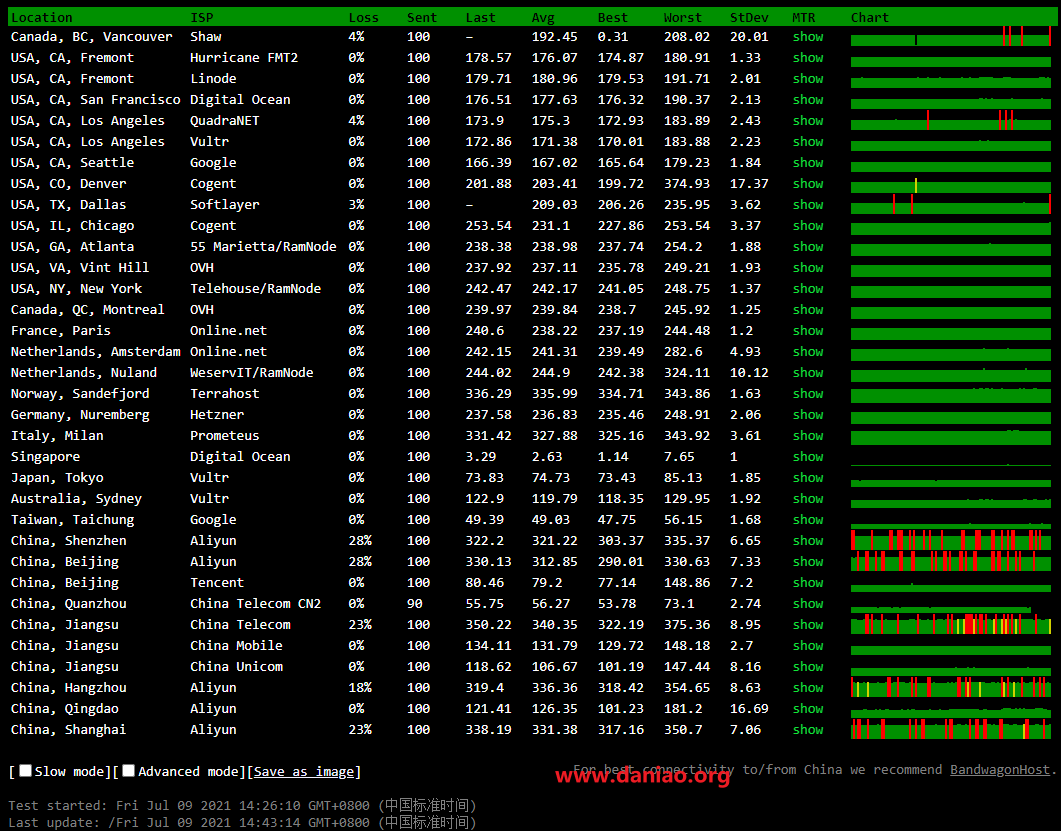Show MTR for Beijing Tencent row
Viewport: 1061px width, 831px height.
click(x=807, y=582)
